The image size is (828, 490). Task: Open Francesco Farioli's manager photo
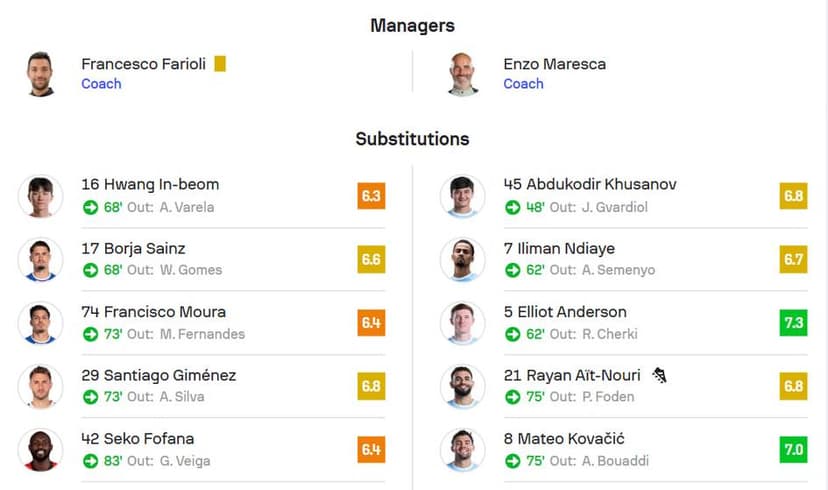coord(41,74)
